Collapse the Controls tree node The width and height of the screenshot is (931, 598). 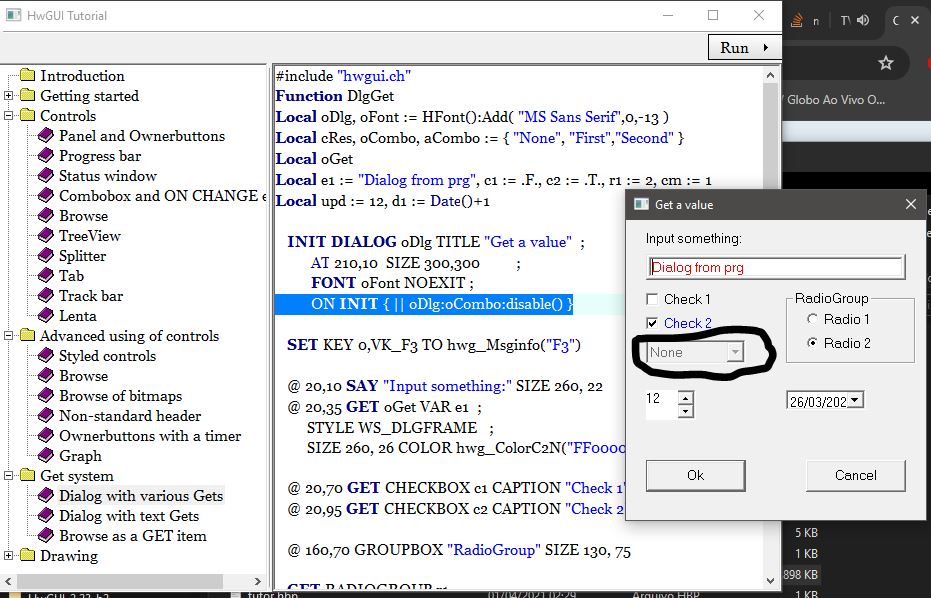[9, 116]
